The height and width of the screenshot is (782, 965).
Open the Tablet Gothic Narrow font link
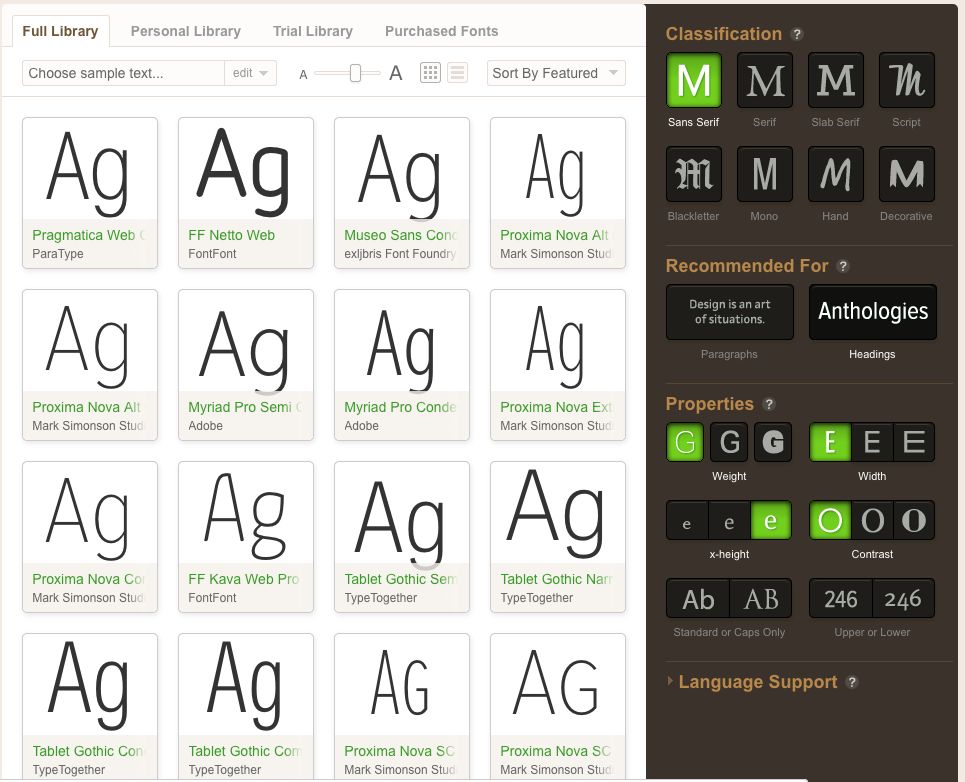[x=556, y=579]
